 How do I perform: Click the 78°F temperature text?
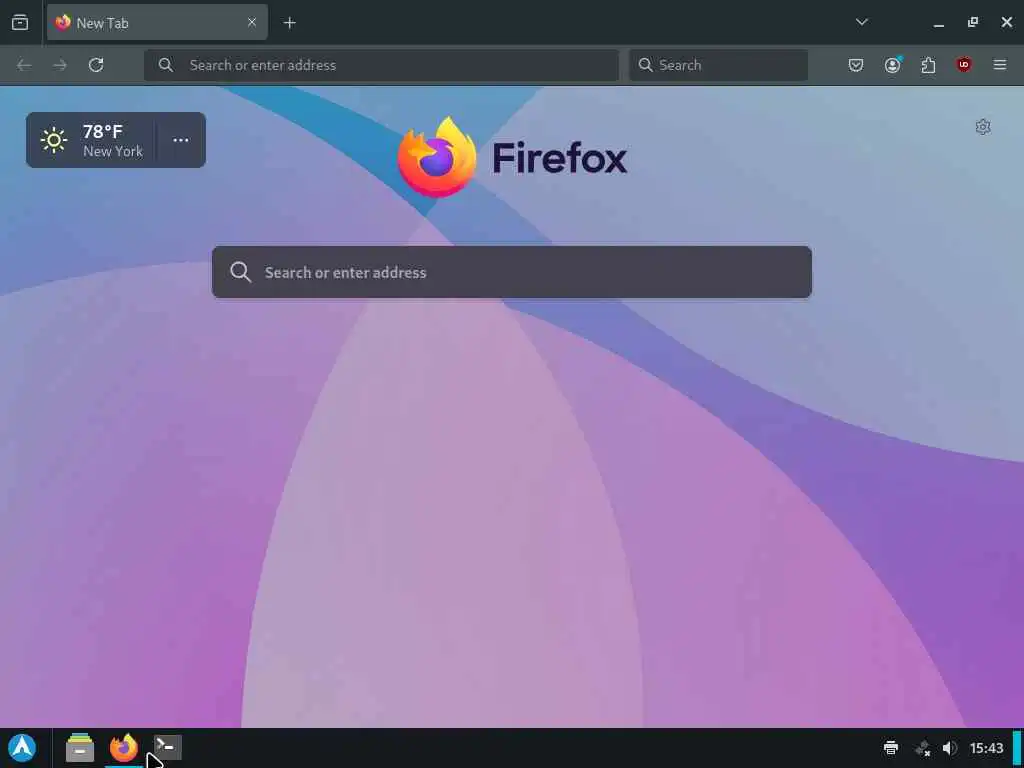(103, 132)
